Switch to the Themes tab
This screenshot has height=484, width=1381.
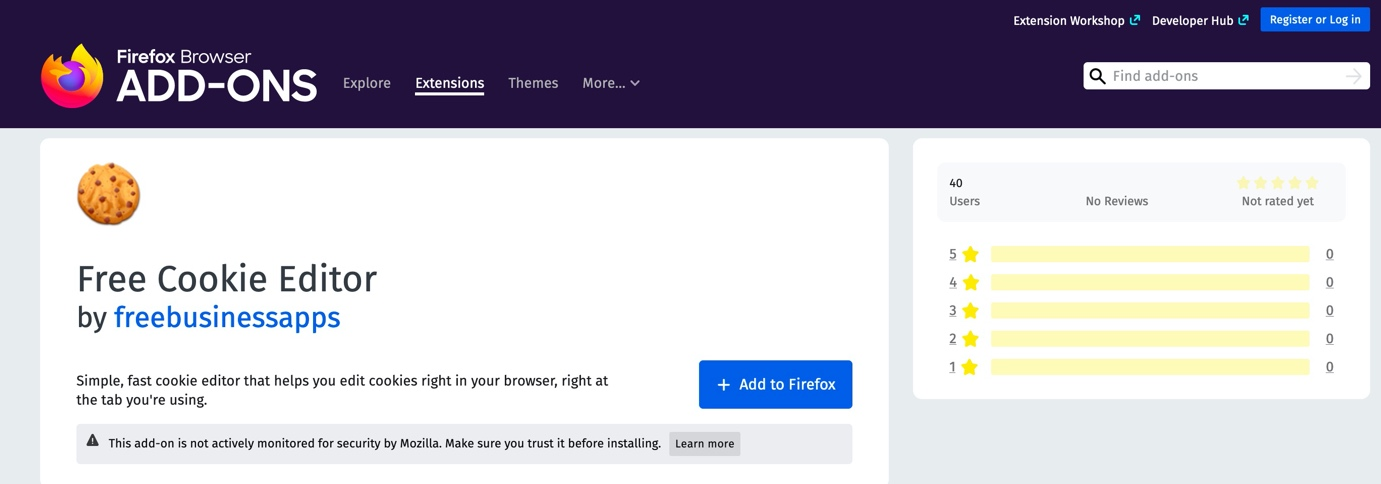pos(533,83)
